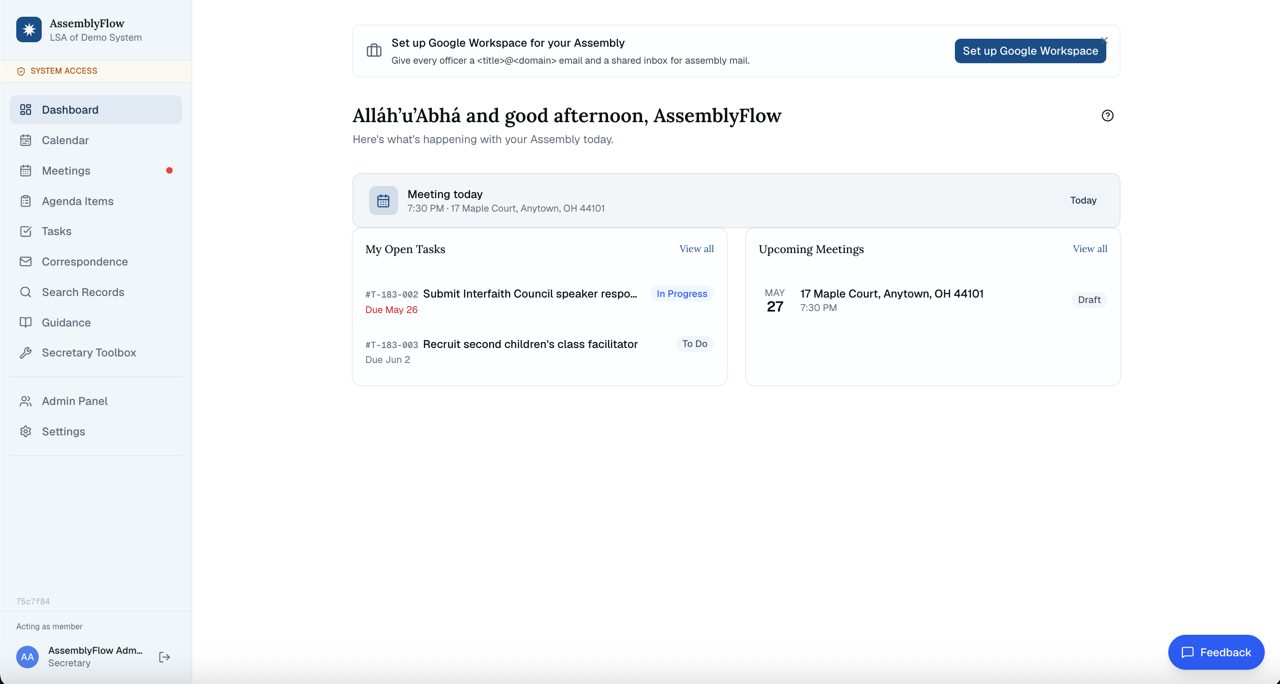Click the To Do status badge

pyautogui.click(x=695, y=344)
